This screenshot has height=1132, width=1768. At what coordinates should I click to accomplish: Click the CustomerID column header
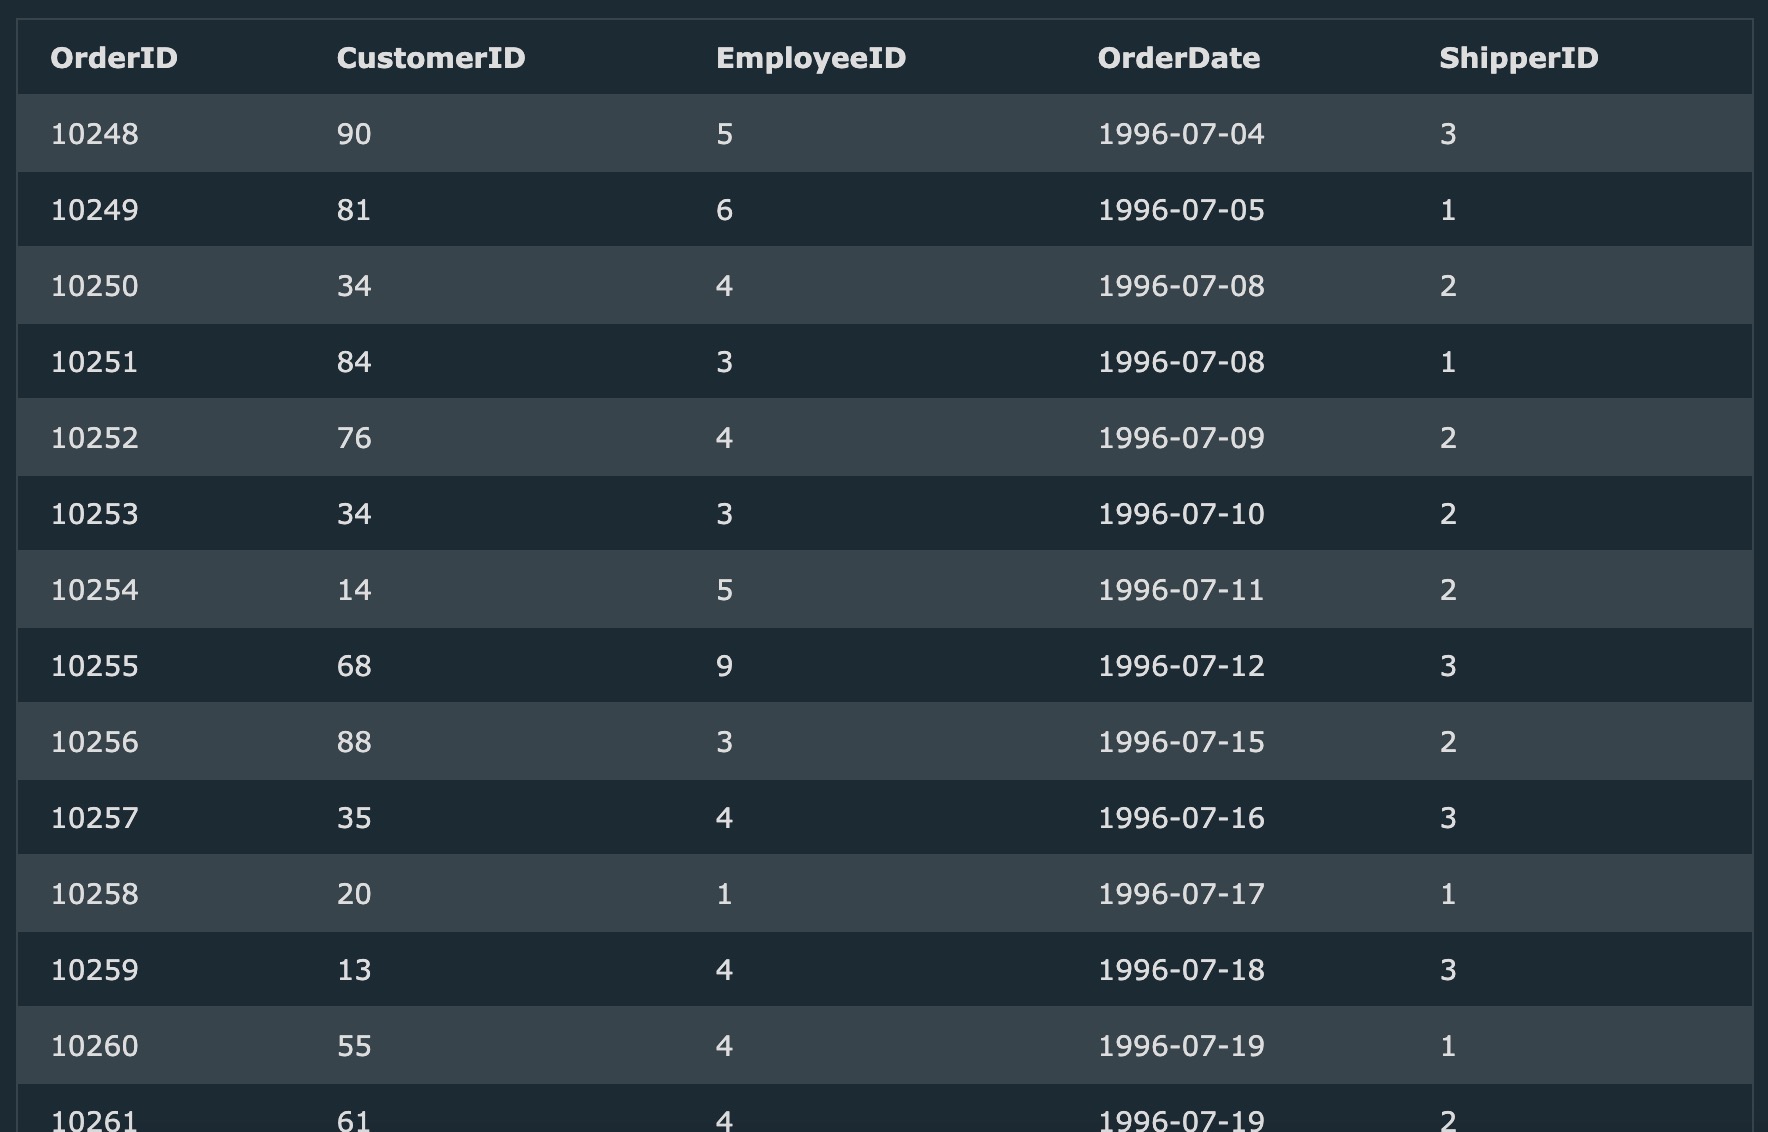pyautogui.click(x=430, y=58)
